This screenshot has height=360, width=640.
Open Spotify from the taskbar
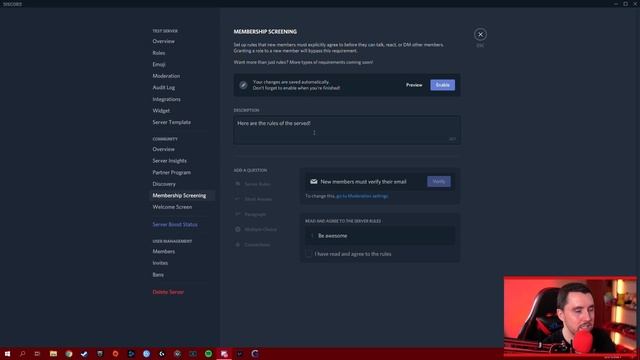209,353
